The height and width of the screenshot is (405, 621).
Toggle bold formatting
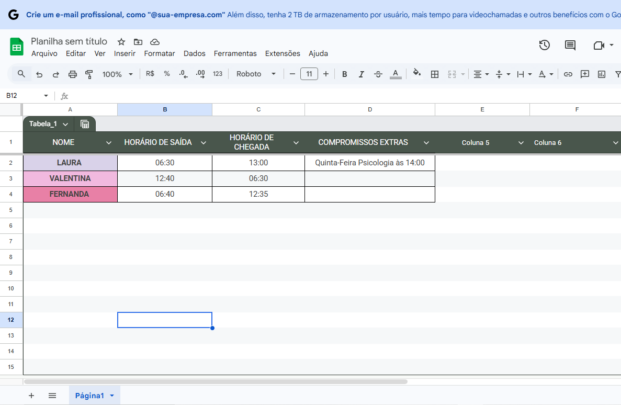tap(344, 74)
